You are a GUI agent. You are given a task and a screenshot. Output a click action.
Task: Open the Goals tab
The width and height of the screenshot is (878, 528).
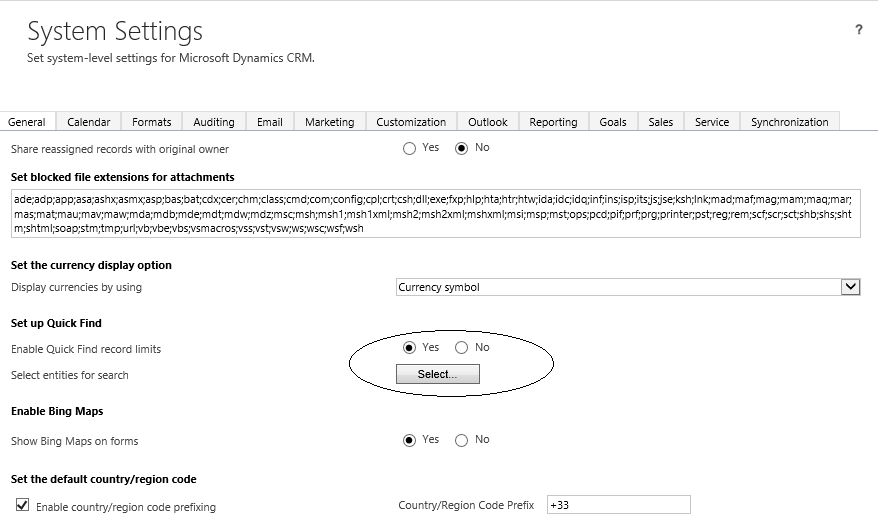pos(613,122)
